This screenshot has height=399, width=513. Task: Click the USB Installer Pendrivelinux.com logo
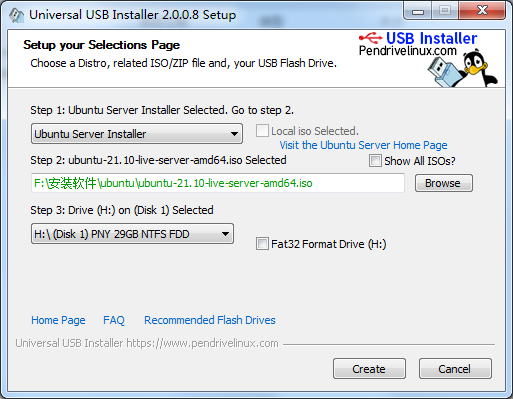pyautogui.click(x=418, y=43)
